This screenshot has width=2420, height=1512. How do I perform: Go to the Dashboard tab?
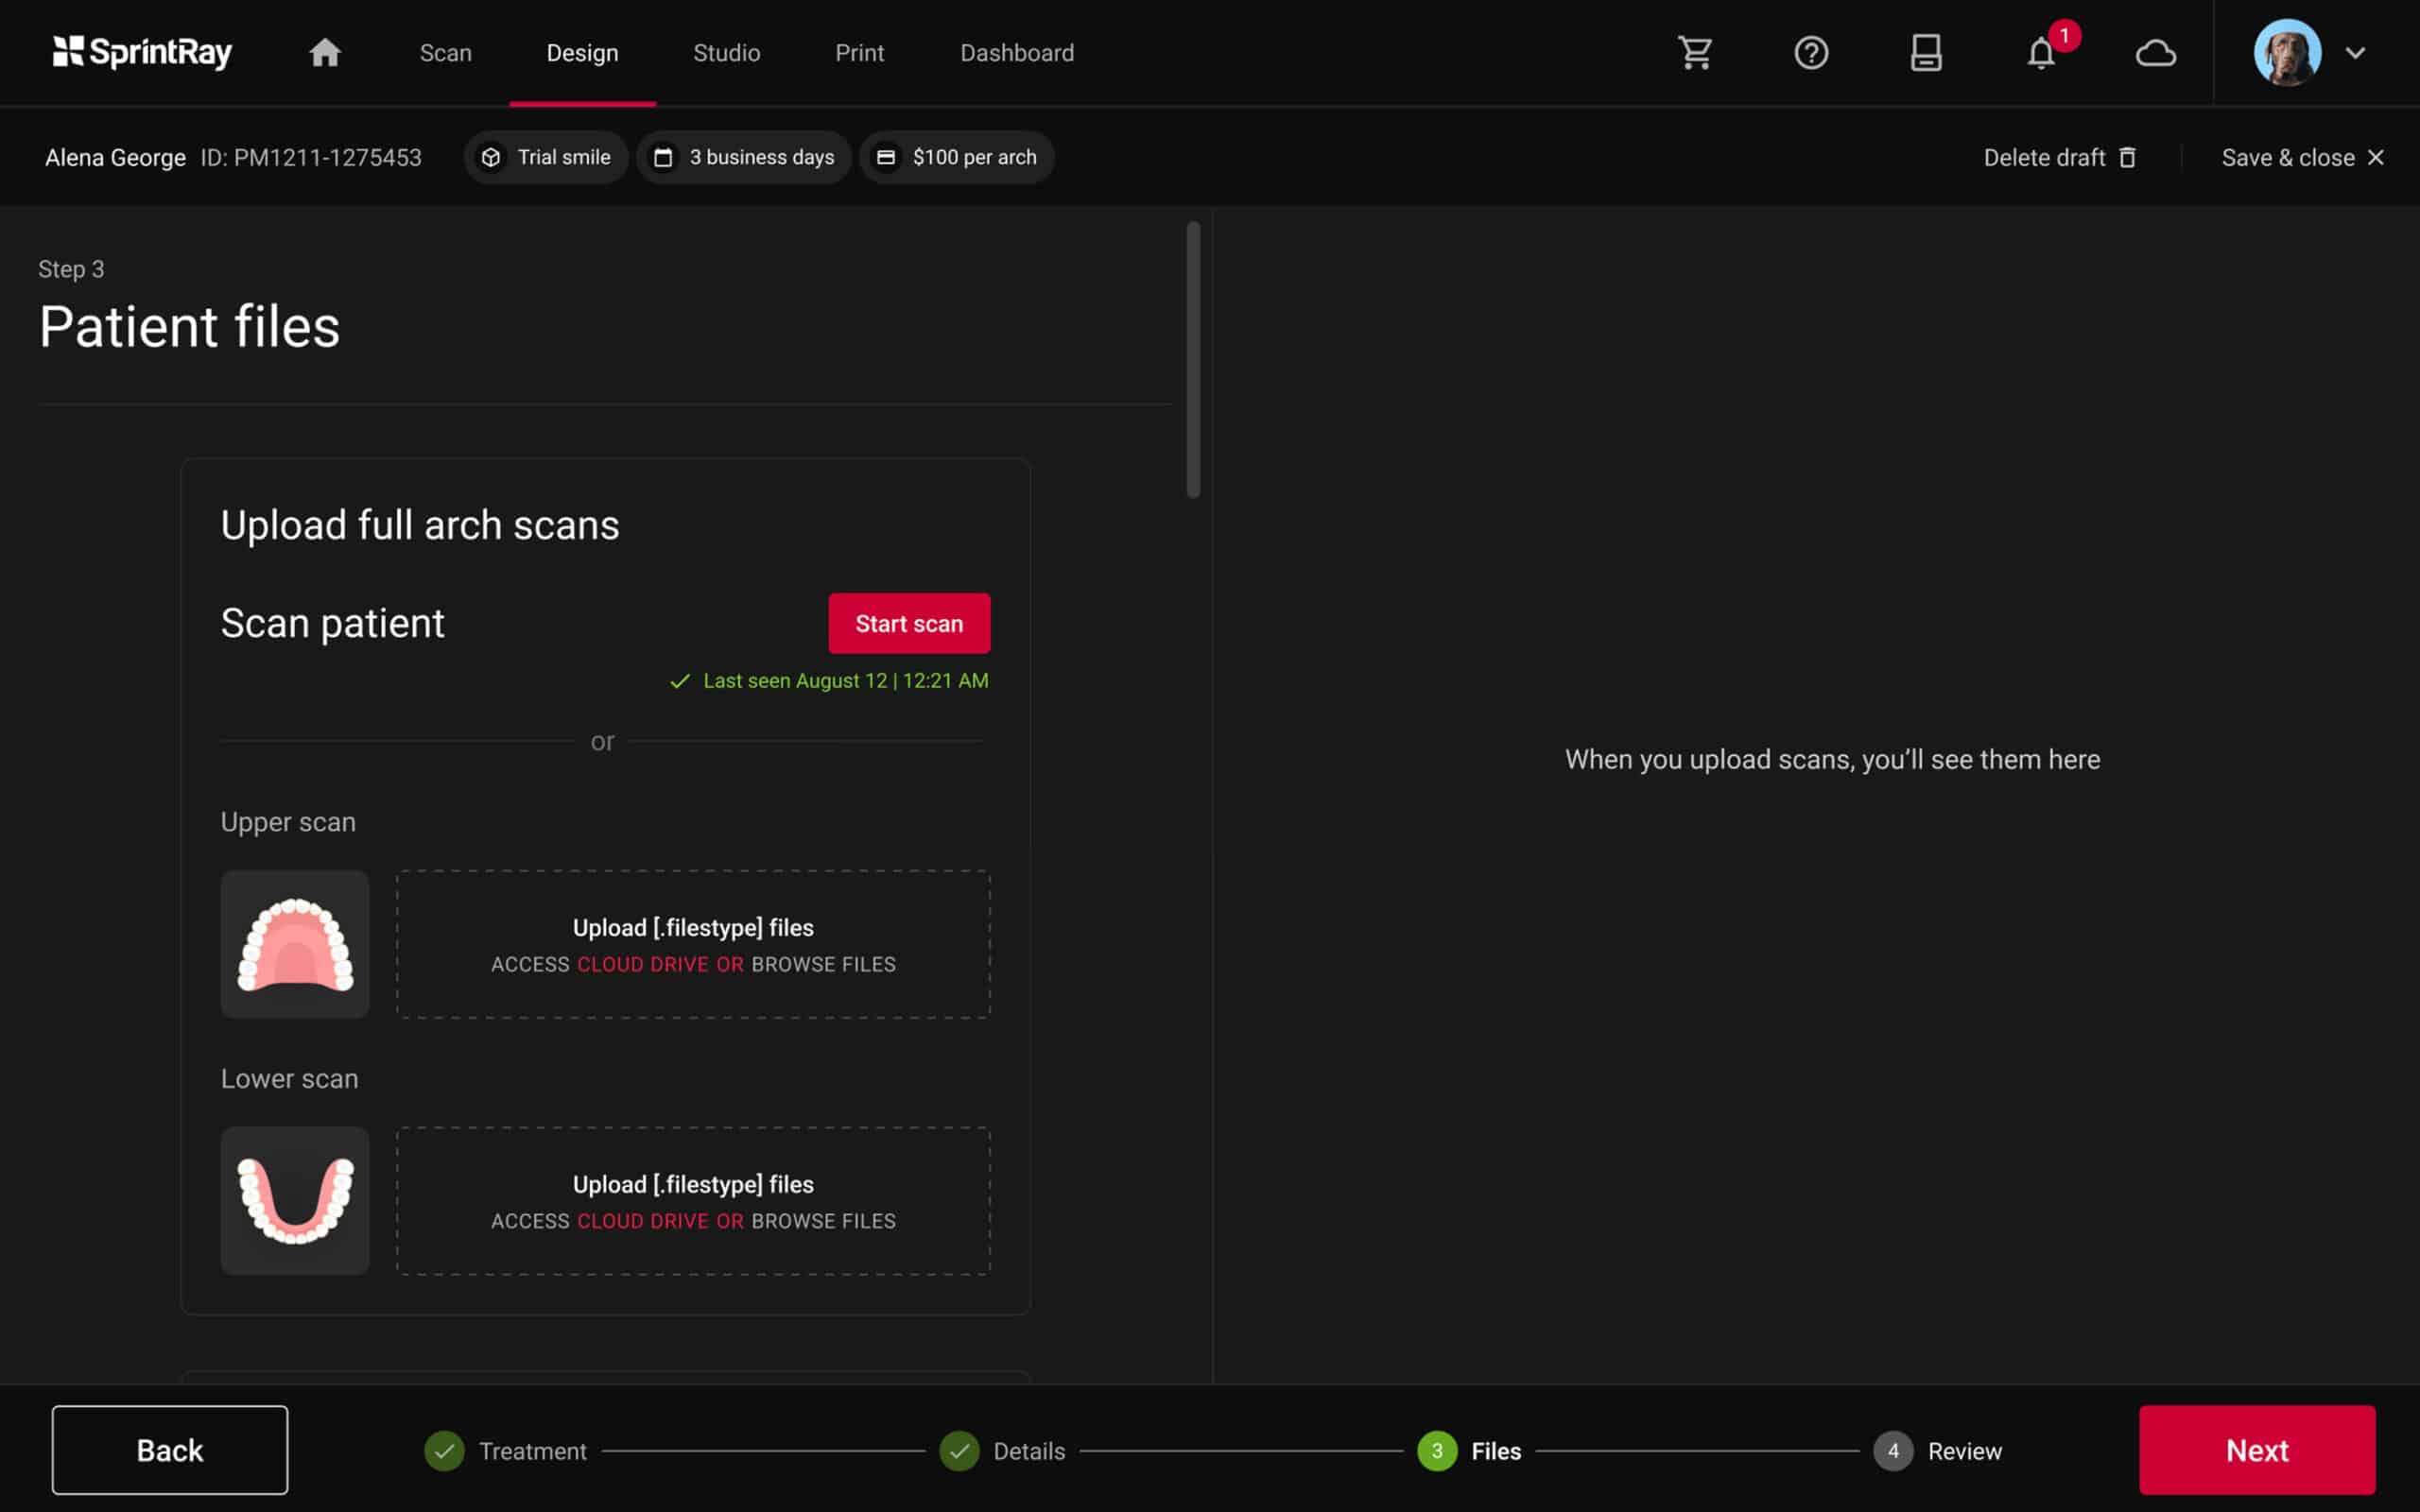tap(1017, 52)
